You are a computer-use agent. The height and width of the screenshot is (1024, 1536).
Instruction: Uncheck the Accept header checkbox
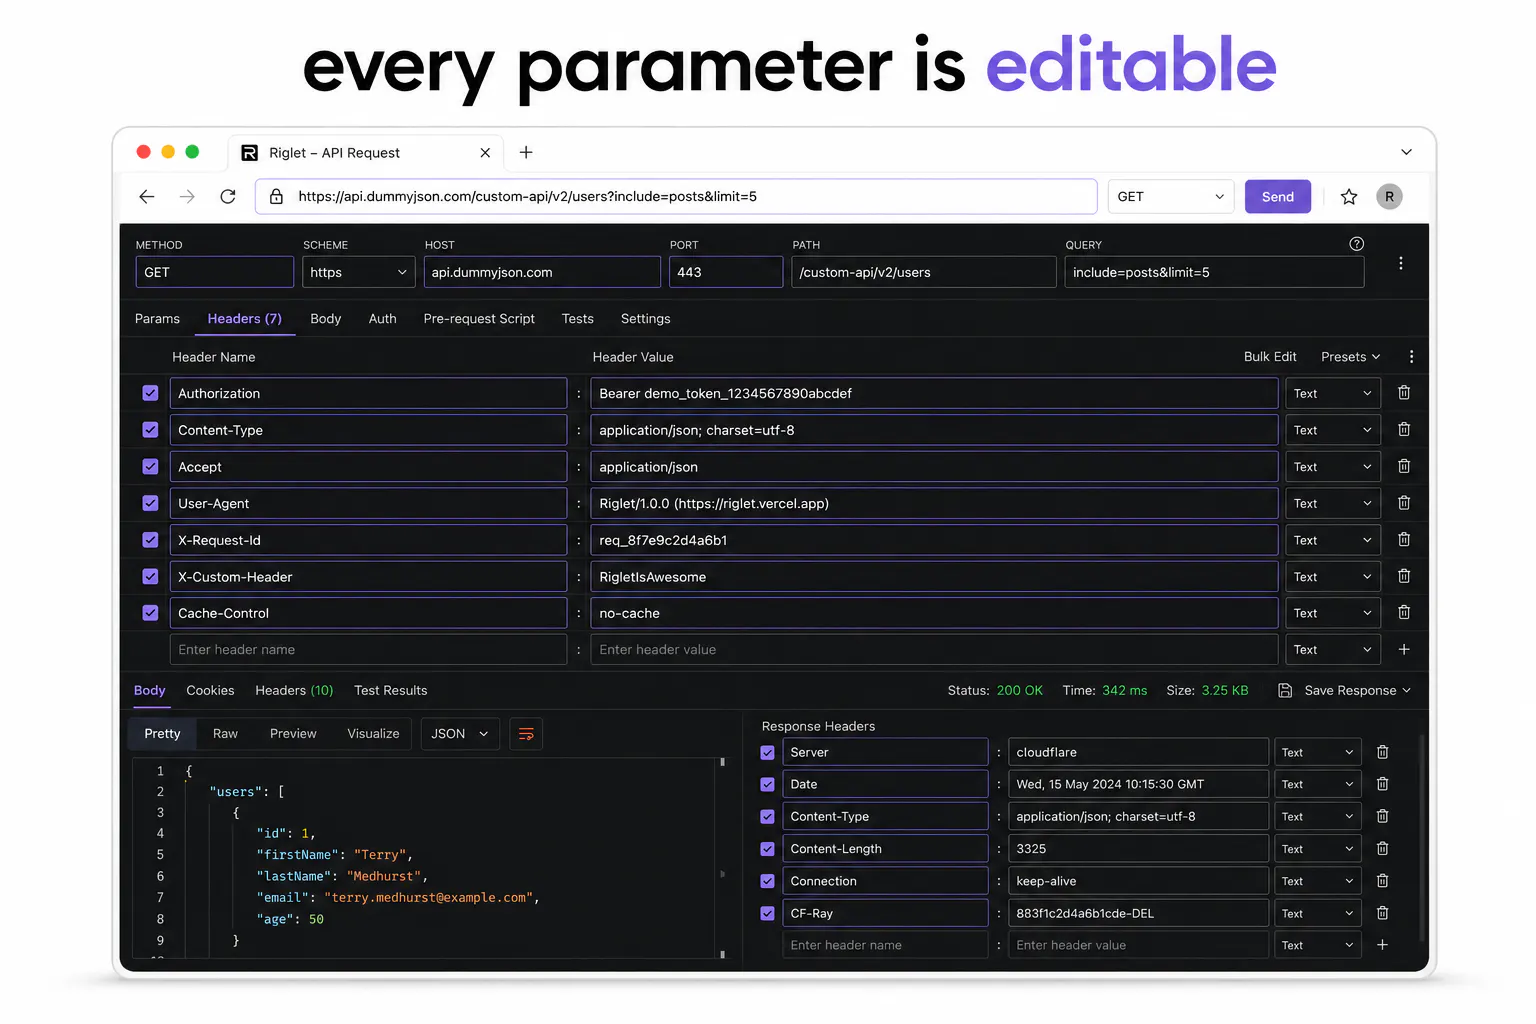click(150, 467)
